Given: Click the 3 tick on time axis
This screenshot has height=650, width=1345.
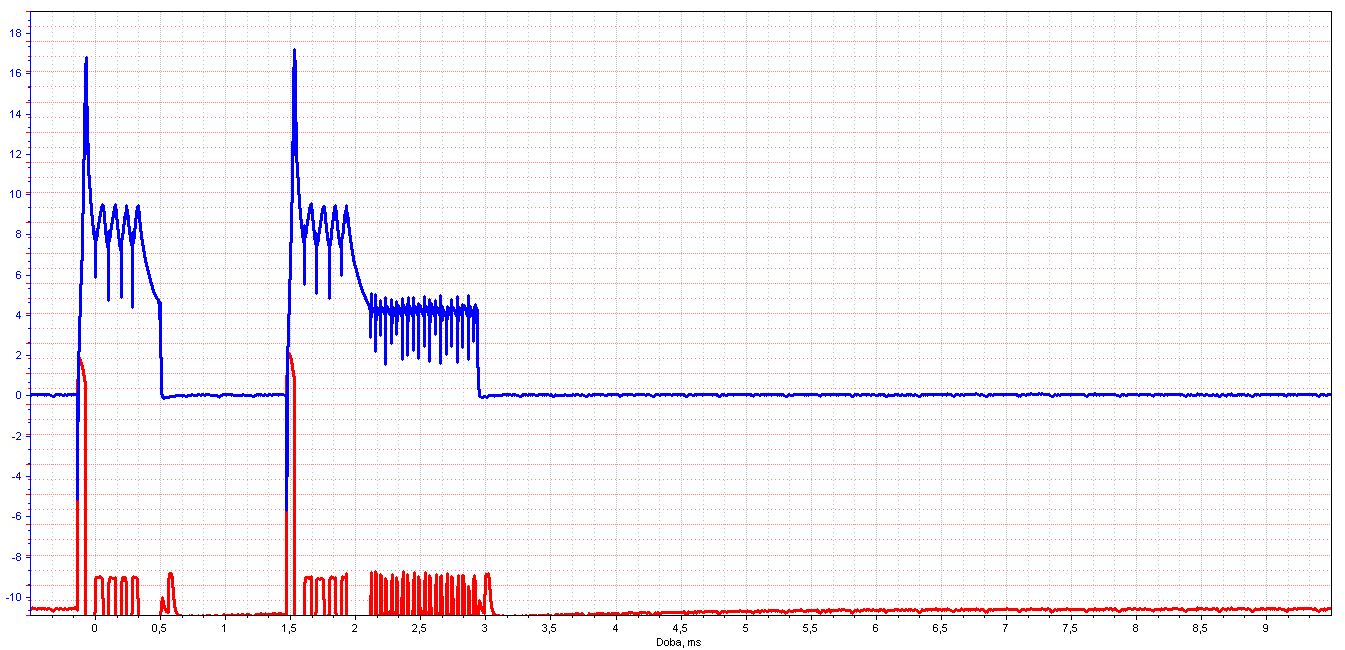Looking at the screenshot, I should click(485, 628).
